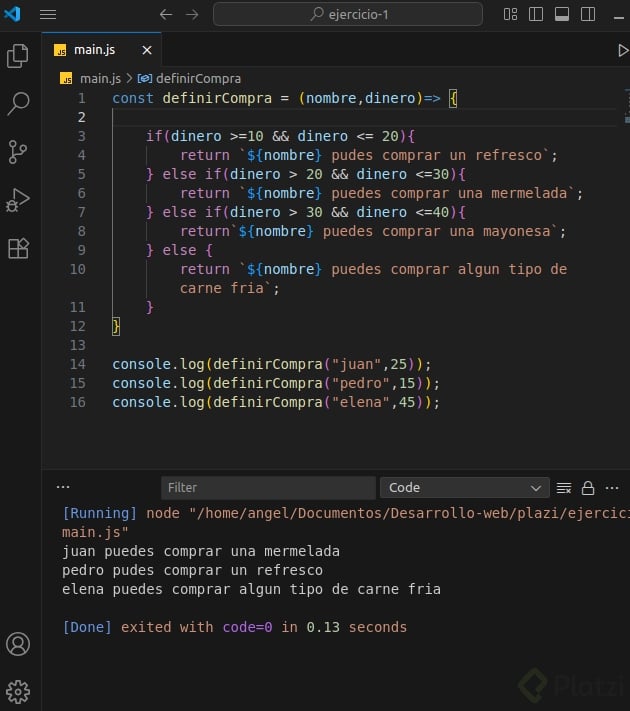The height and width of the screenshot is (711, 630).
Task: Clear the output panel with the list icon
Action: 564,488
